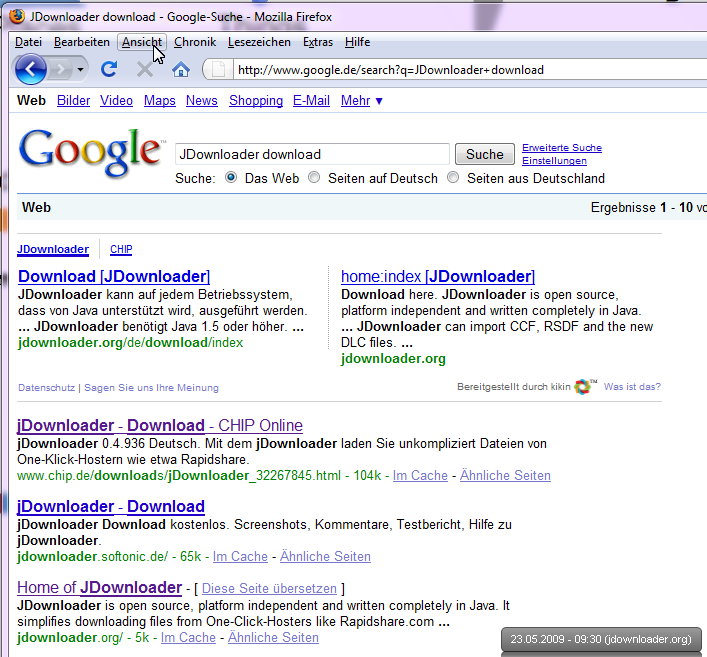The height and width of the screenshot is (657, 707).
Task: Click the Firefox back arrow button
Action: point(31,69)
